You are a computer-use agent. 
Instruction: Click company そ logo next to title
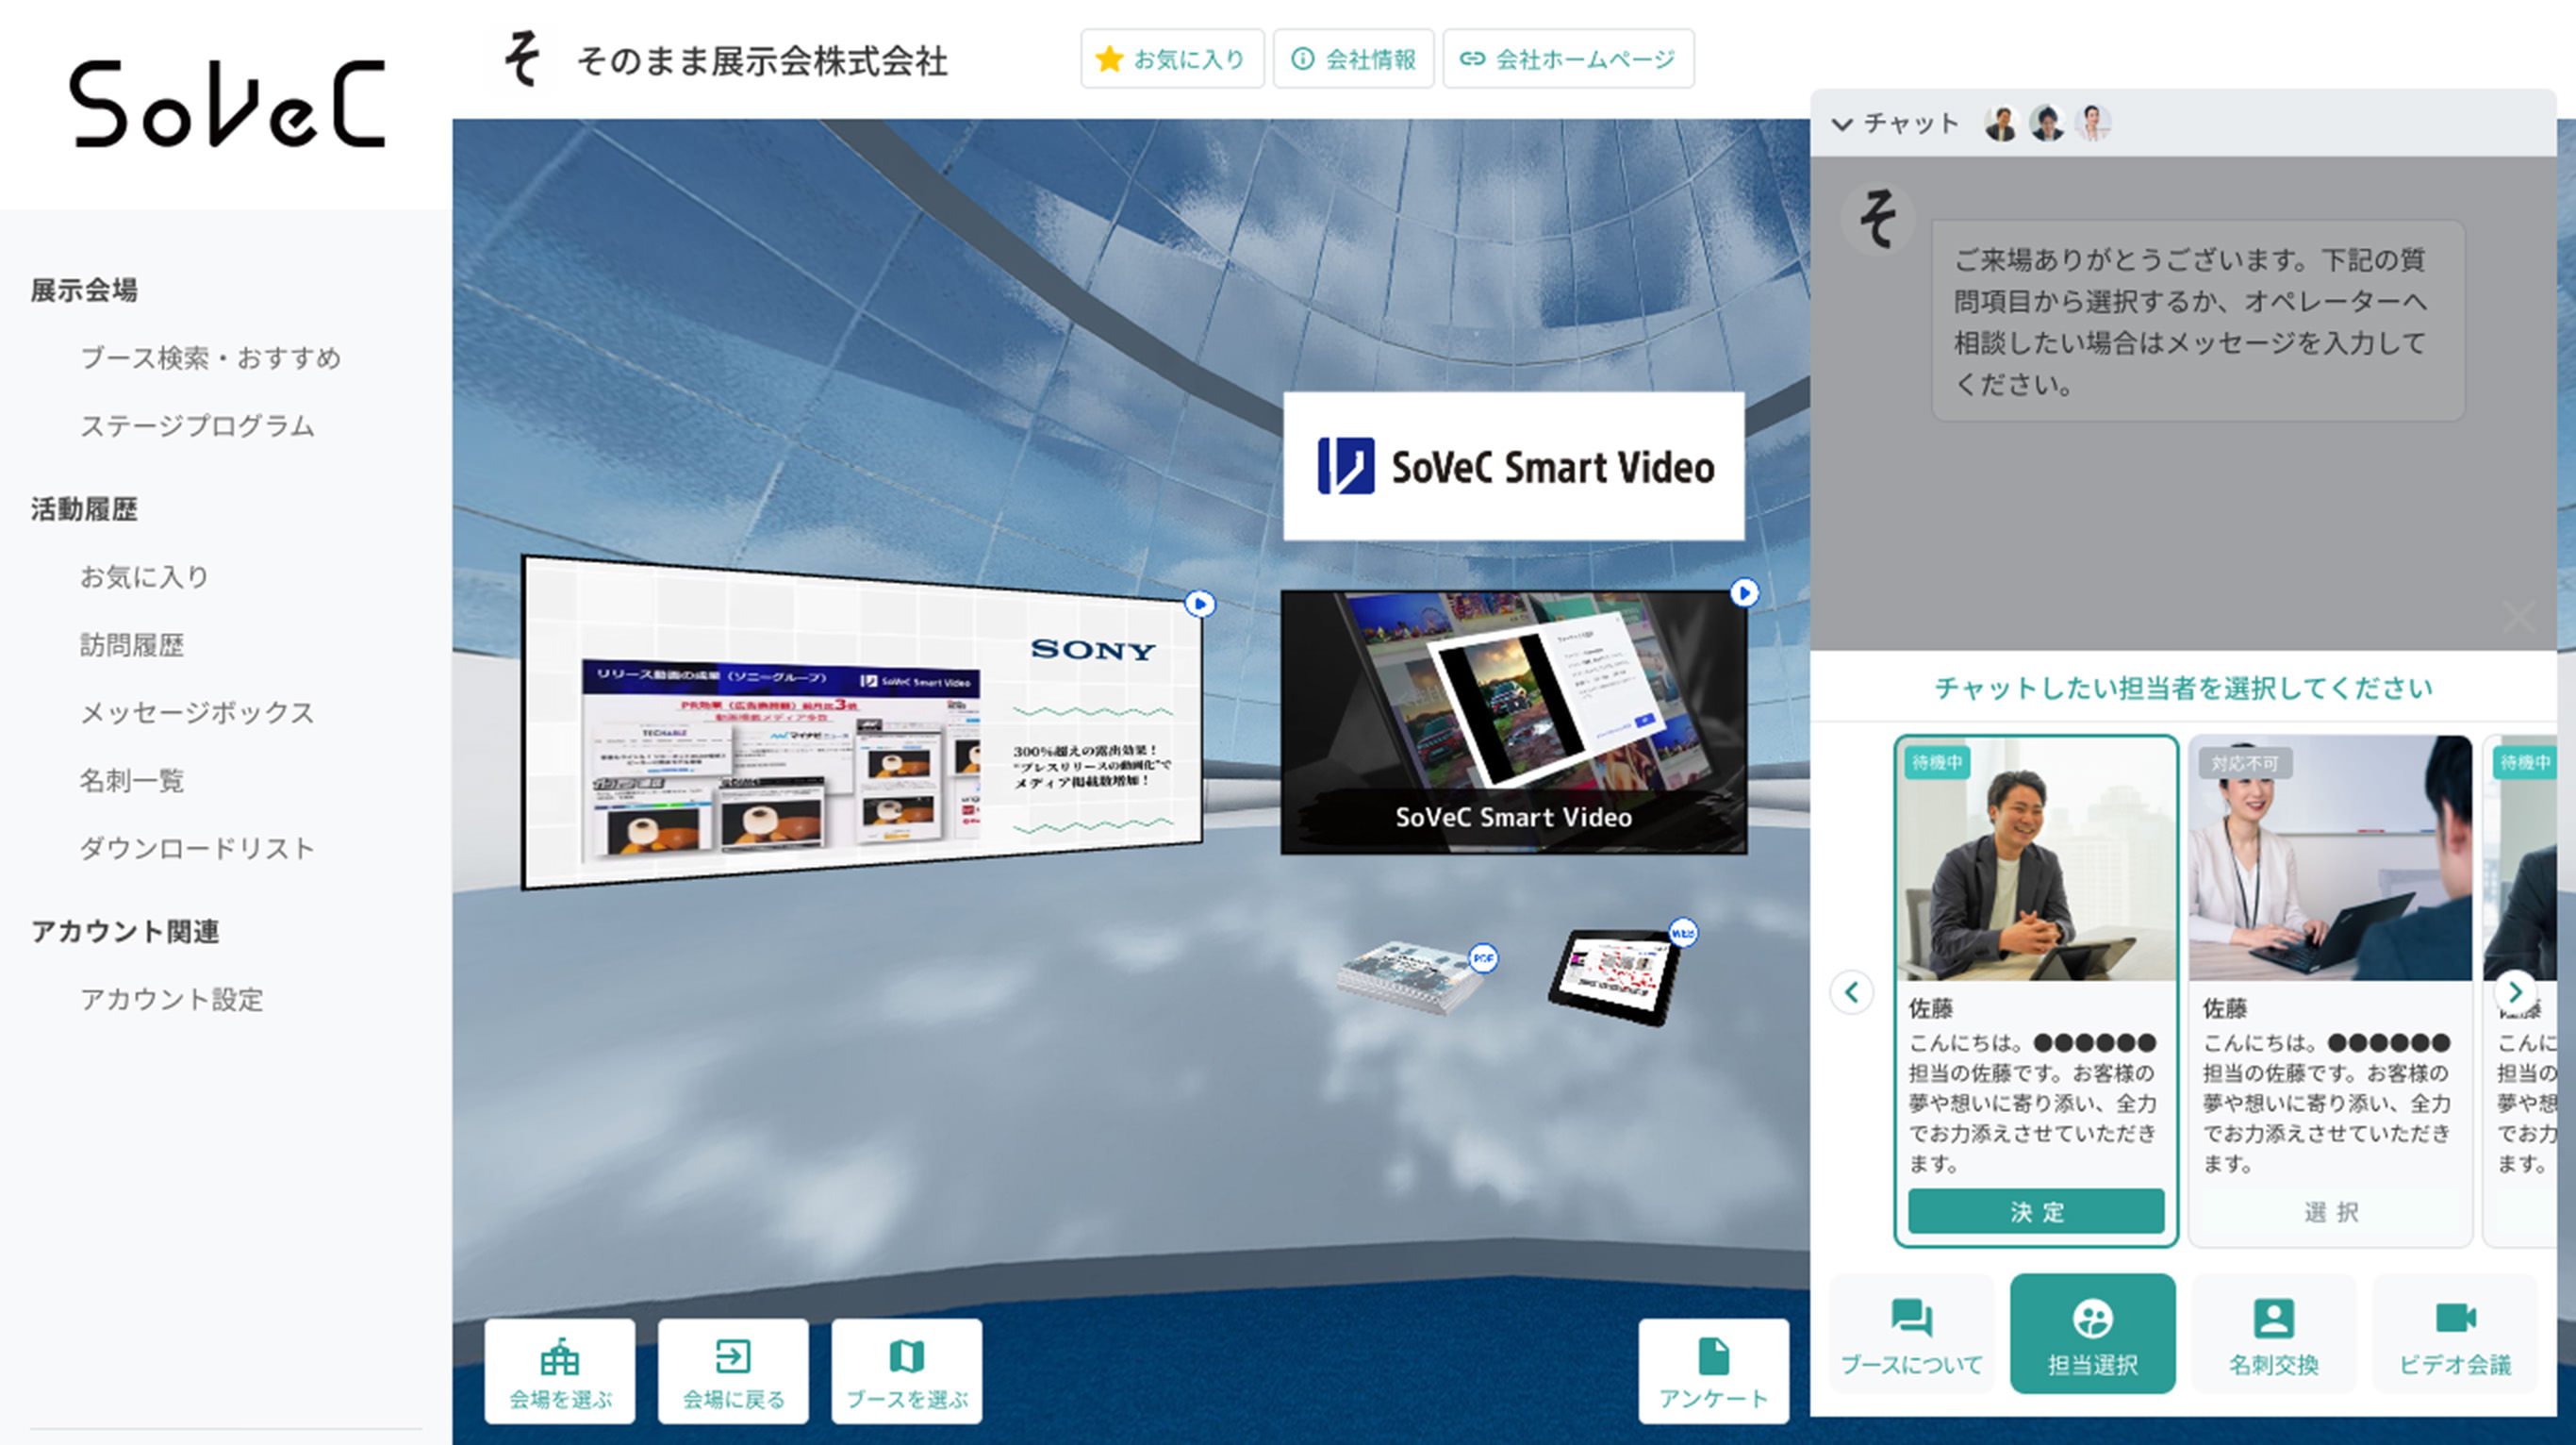point(522,59)
